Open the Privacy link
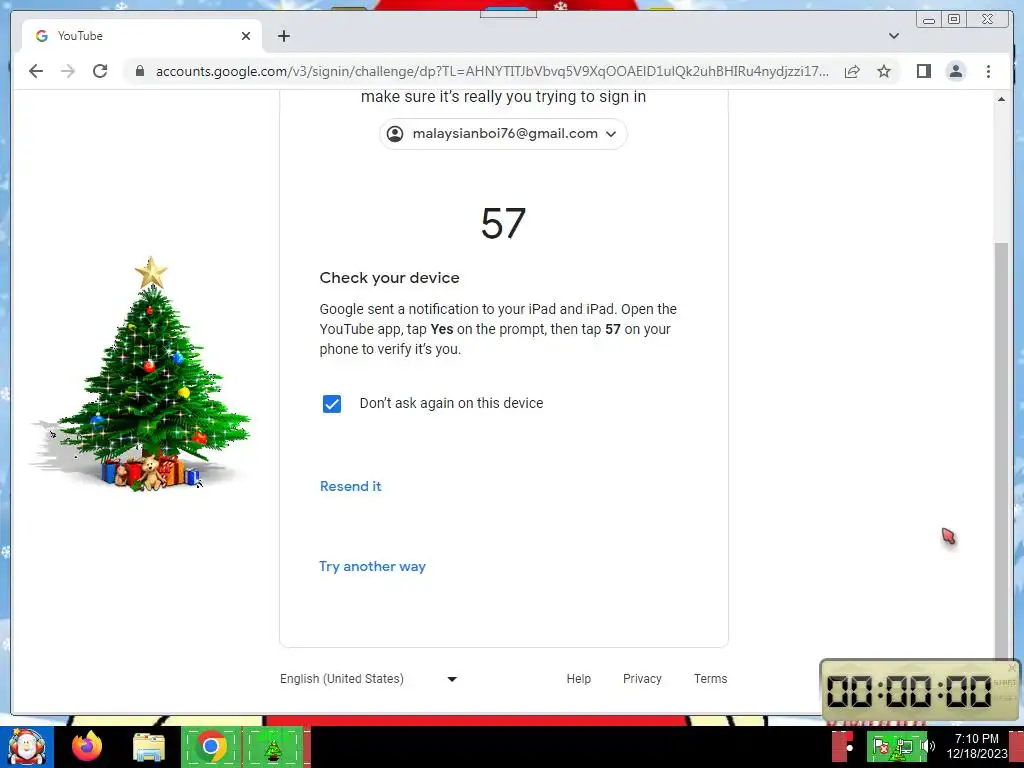Image resolution: width=1024 pixels, height=768 pixels. click(642, 679)
